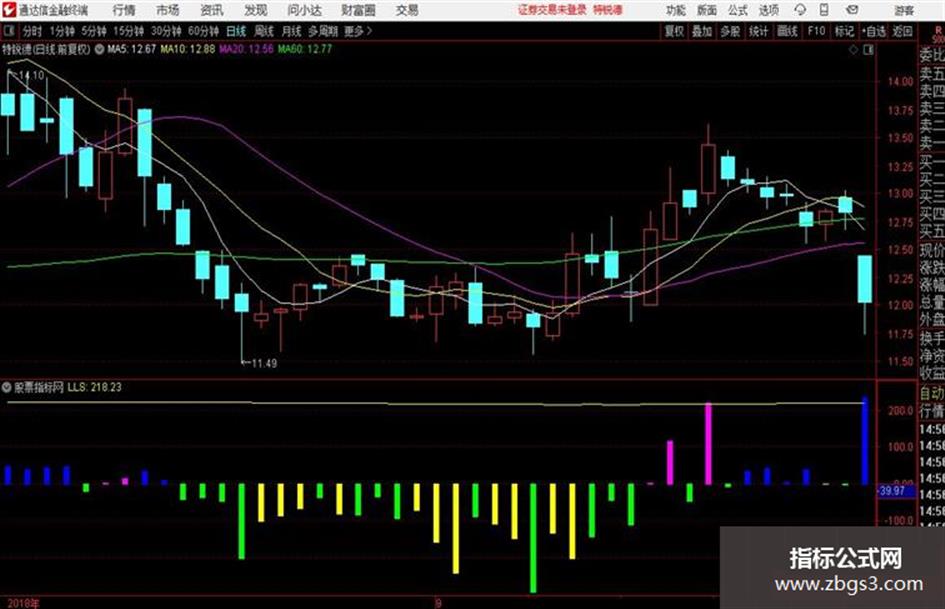Switch to 周线 weekly chart tab
The image size is (945, 609).
[x=264, y=31]
